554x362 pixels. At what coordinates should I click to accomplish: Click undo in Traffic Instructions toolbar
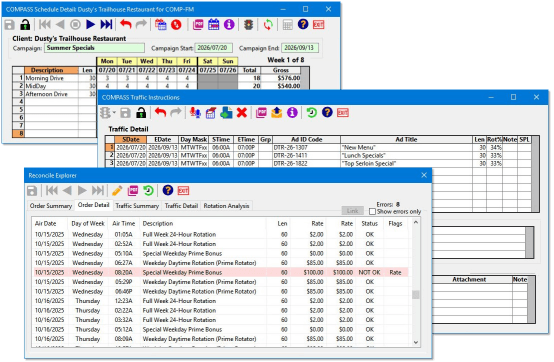pos(160,112)
